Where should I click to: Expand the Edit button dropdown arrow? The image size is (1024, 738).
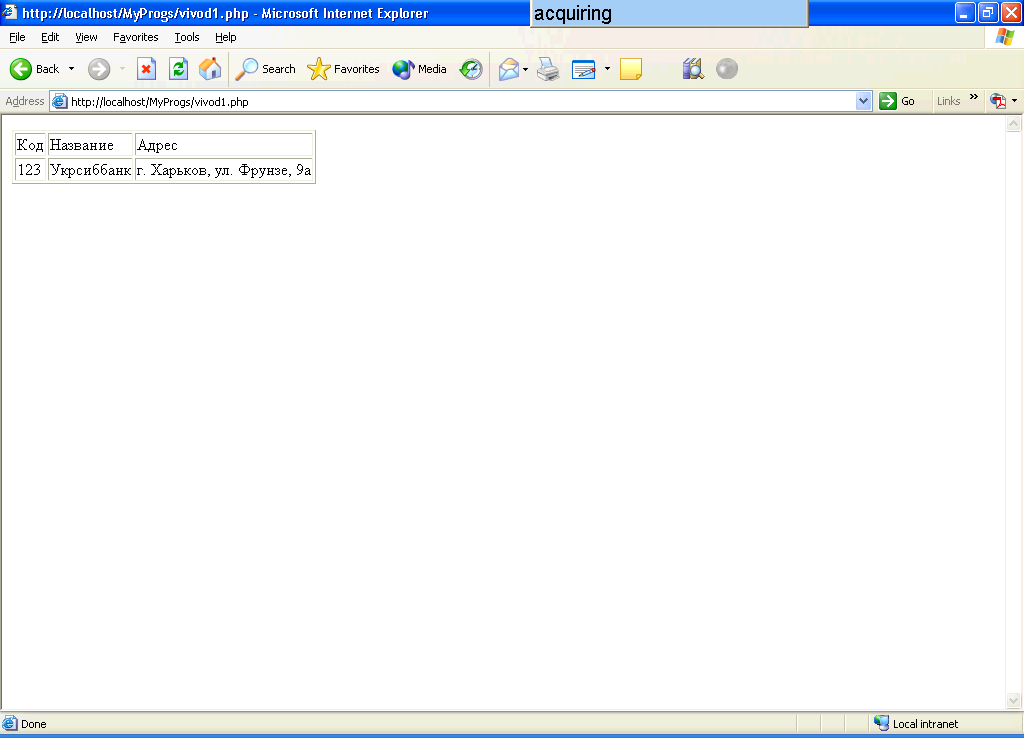pos(607,69)
